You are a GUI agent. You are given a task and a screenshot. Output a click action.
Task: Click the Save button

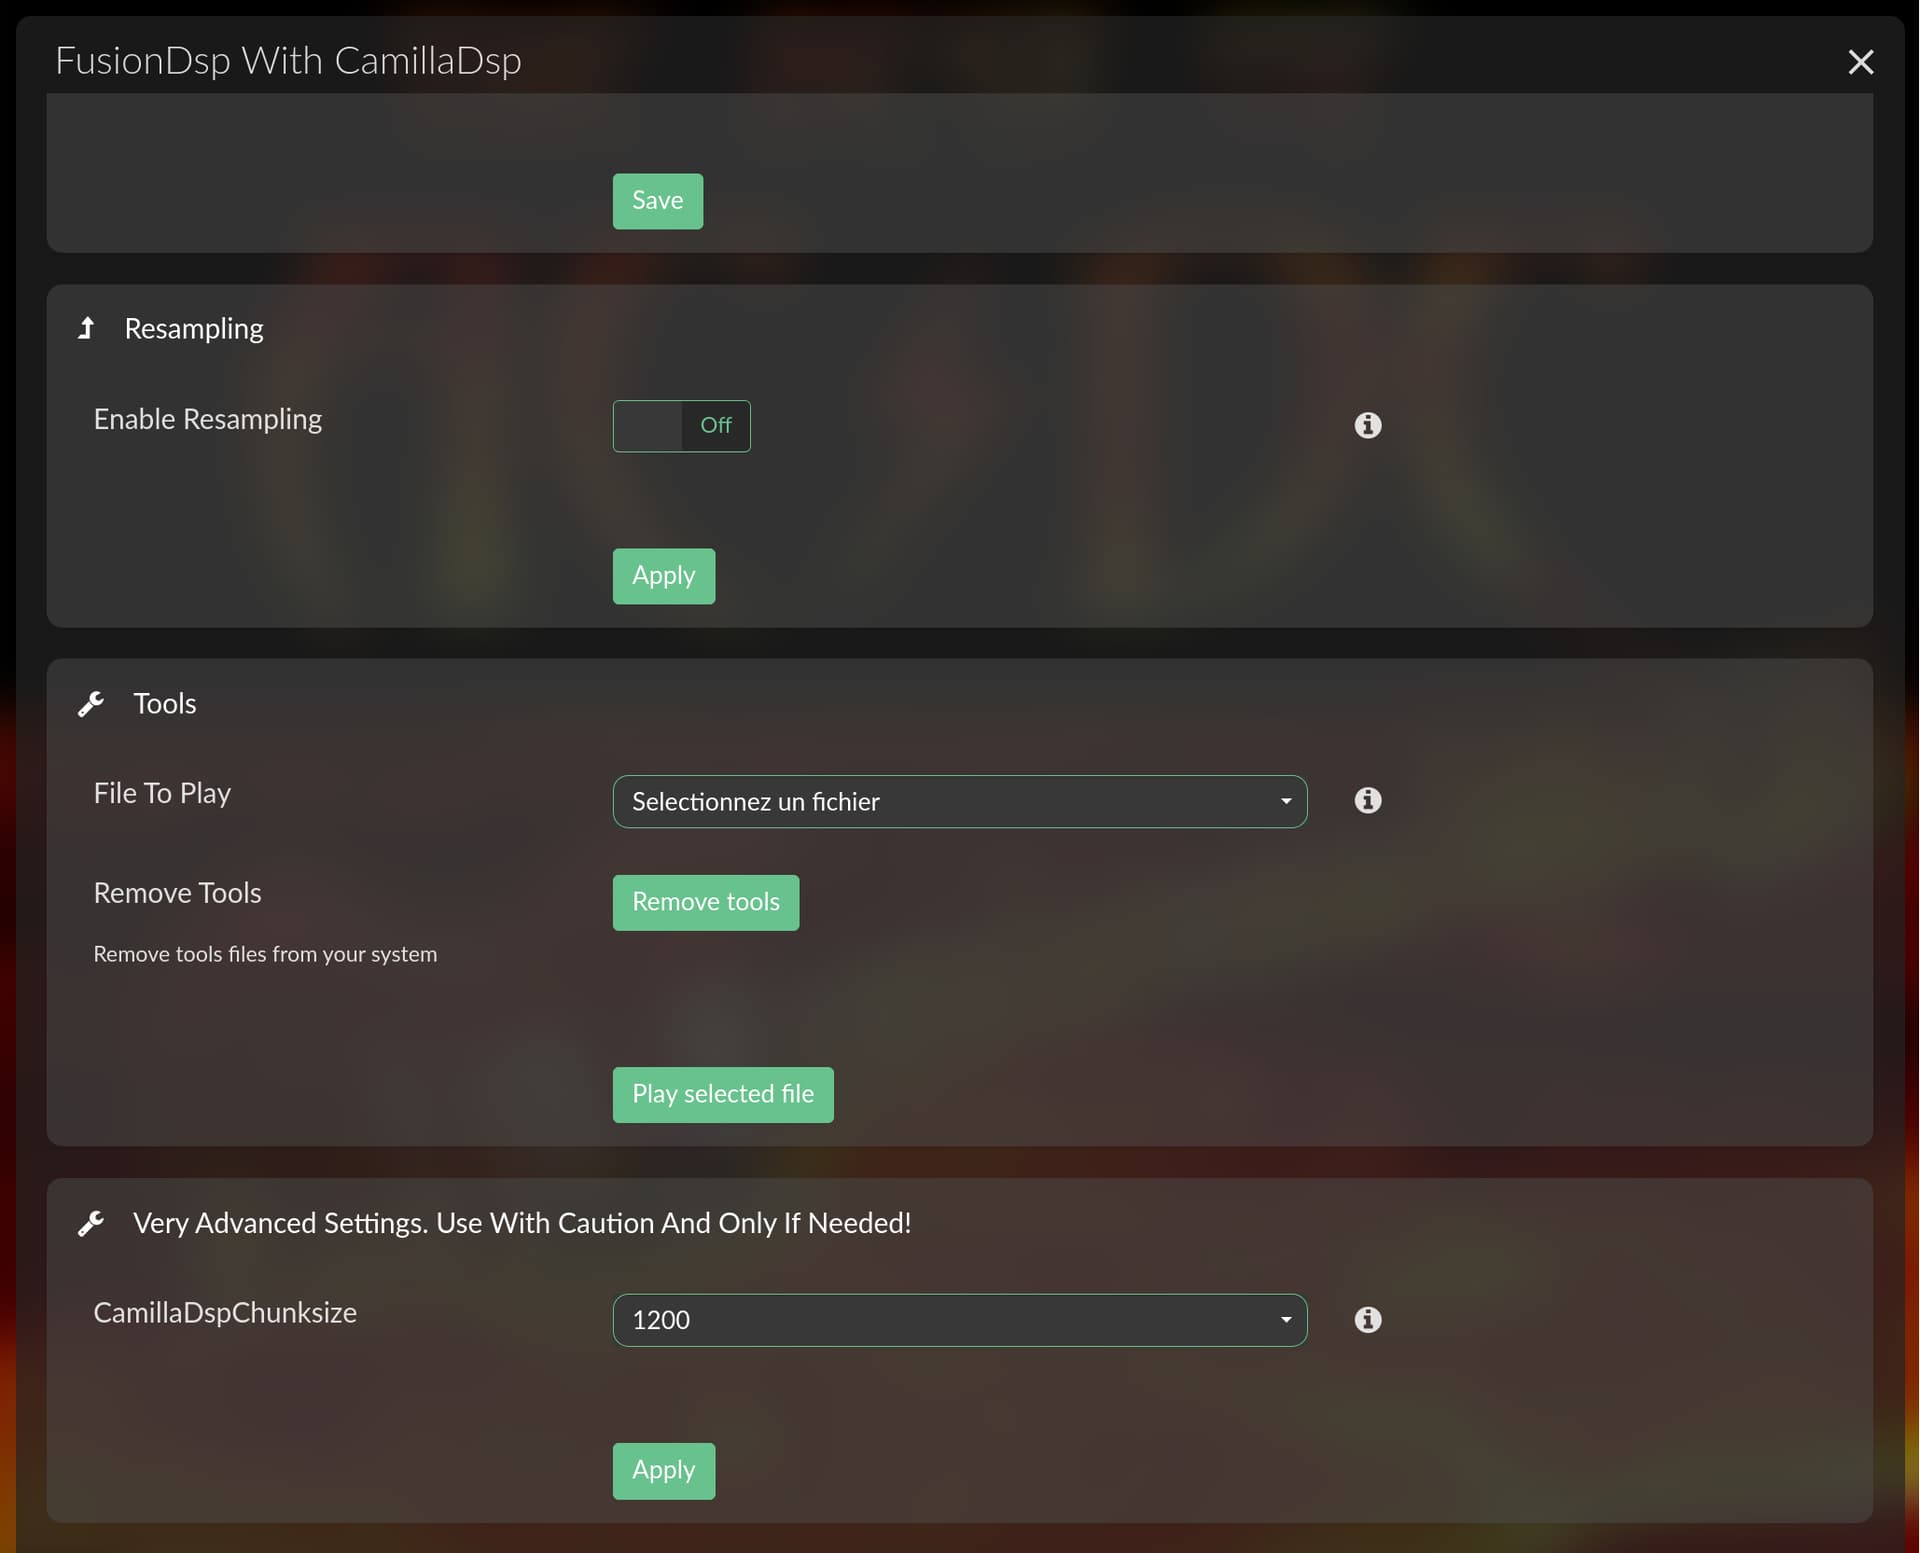657,201
